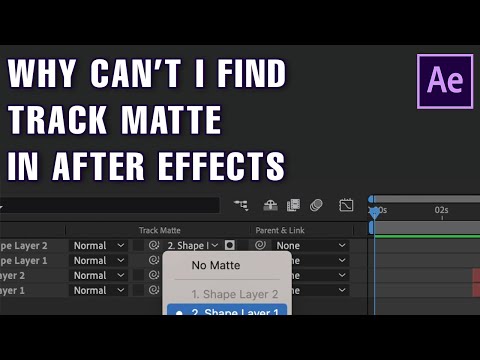
Task: Open parent dropdown chevron in layer 1 row
Action: tap(342, 290)
